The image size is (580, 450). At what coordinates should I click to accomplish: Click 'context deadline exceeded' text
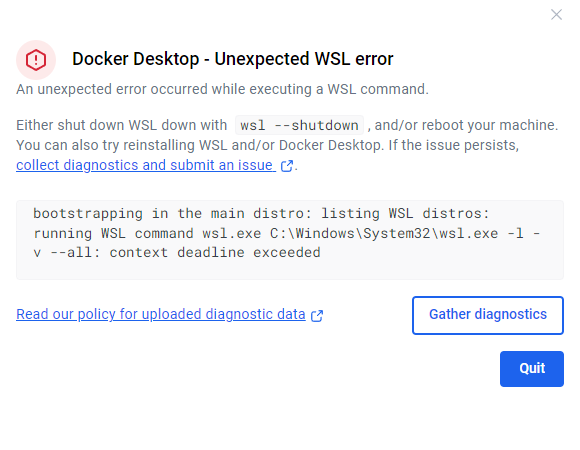[x=215, y=253]
